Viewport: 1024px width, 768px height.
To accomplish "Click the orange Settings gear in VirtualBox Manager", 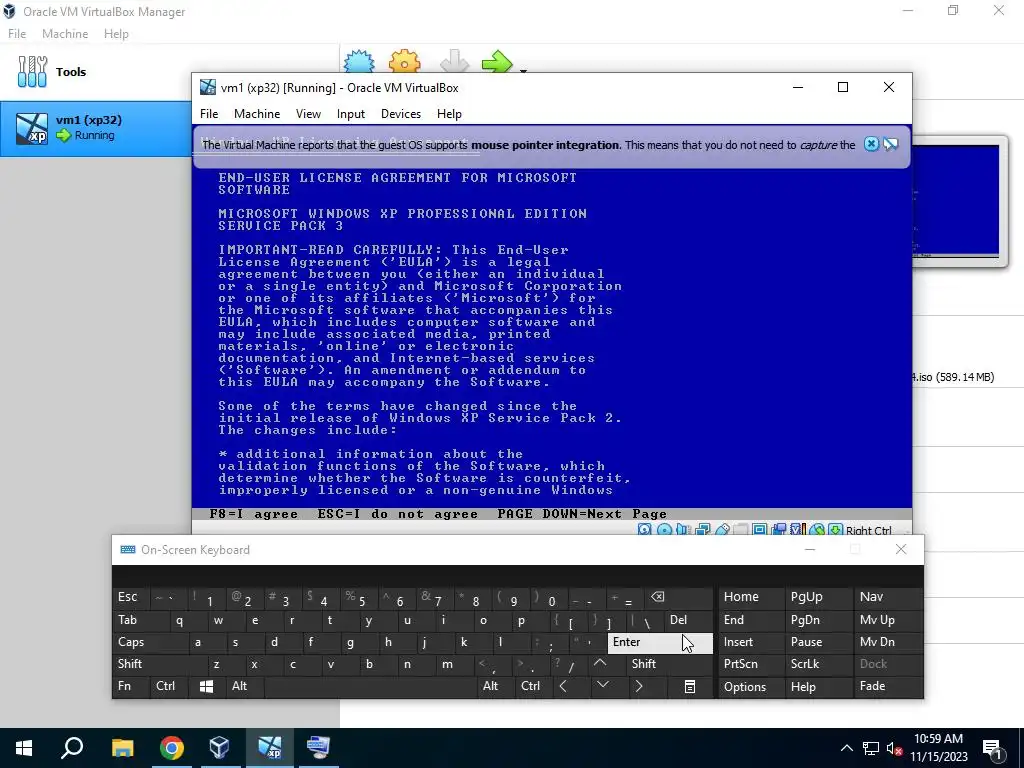I will [x=404, y=62].
